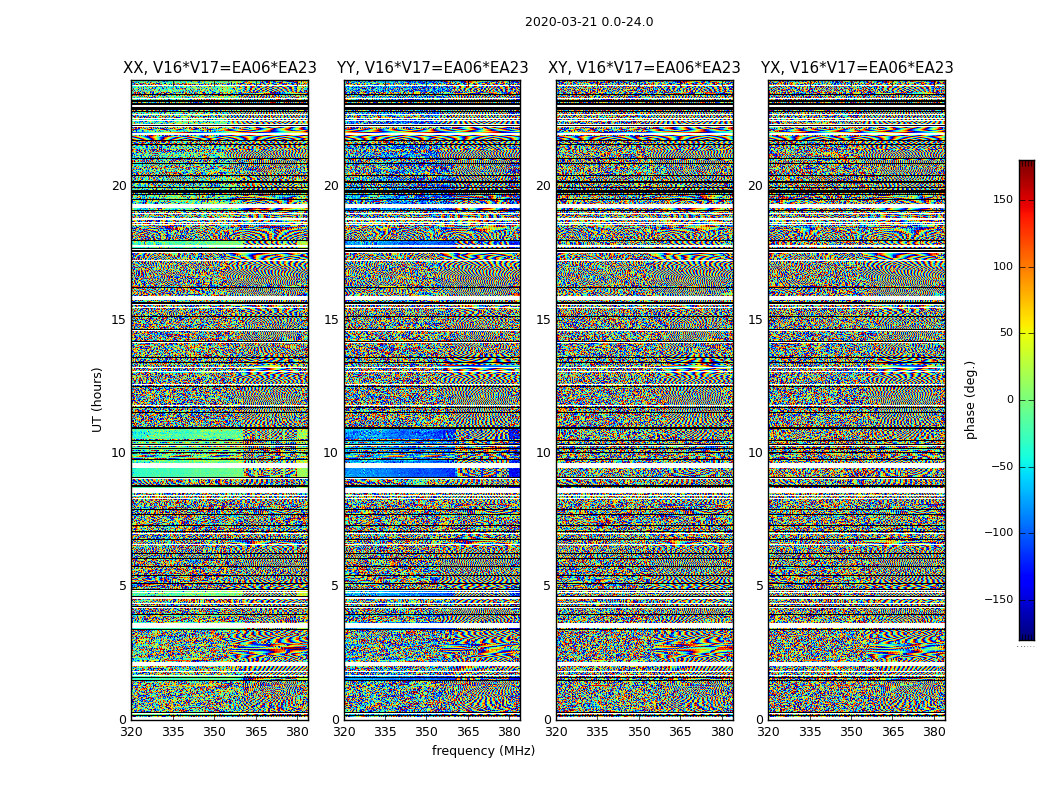Click the figure title '2020-03-21 0.0-24.0'

[589, 22]
